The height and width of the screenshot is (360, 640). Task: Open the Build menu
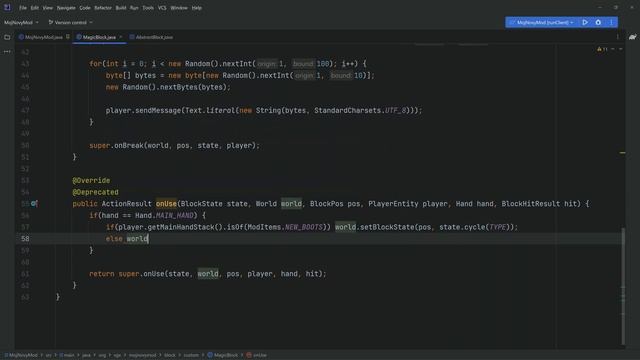(x=121, y=8)
